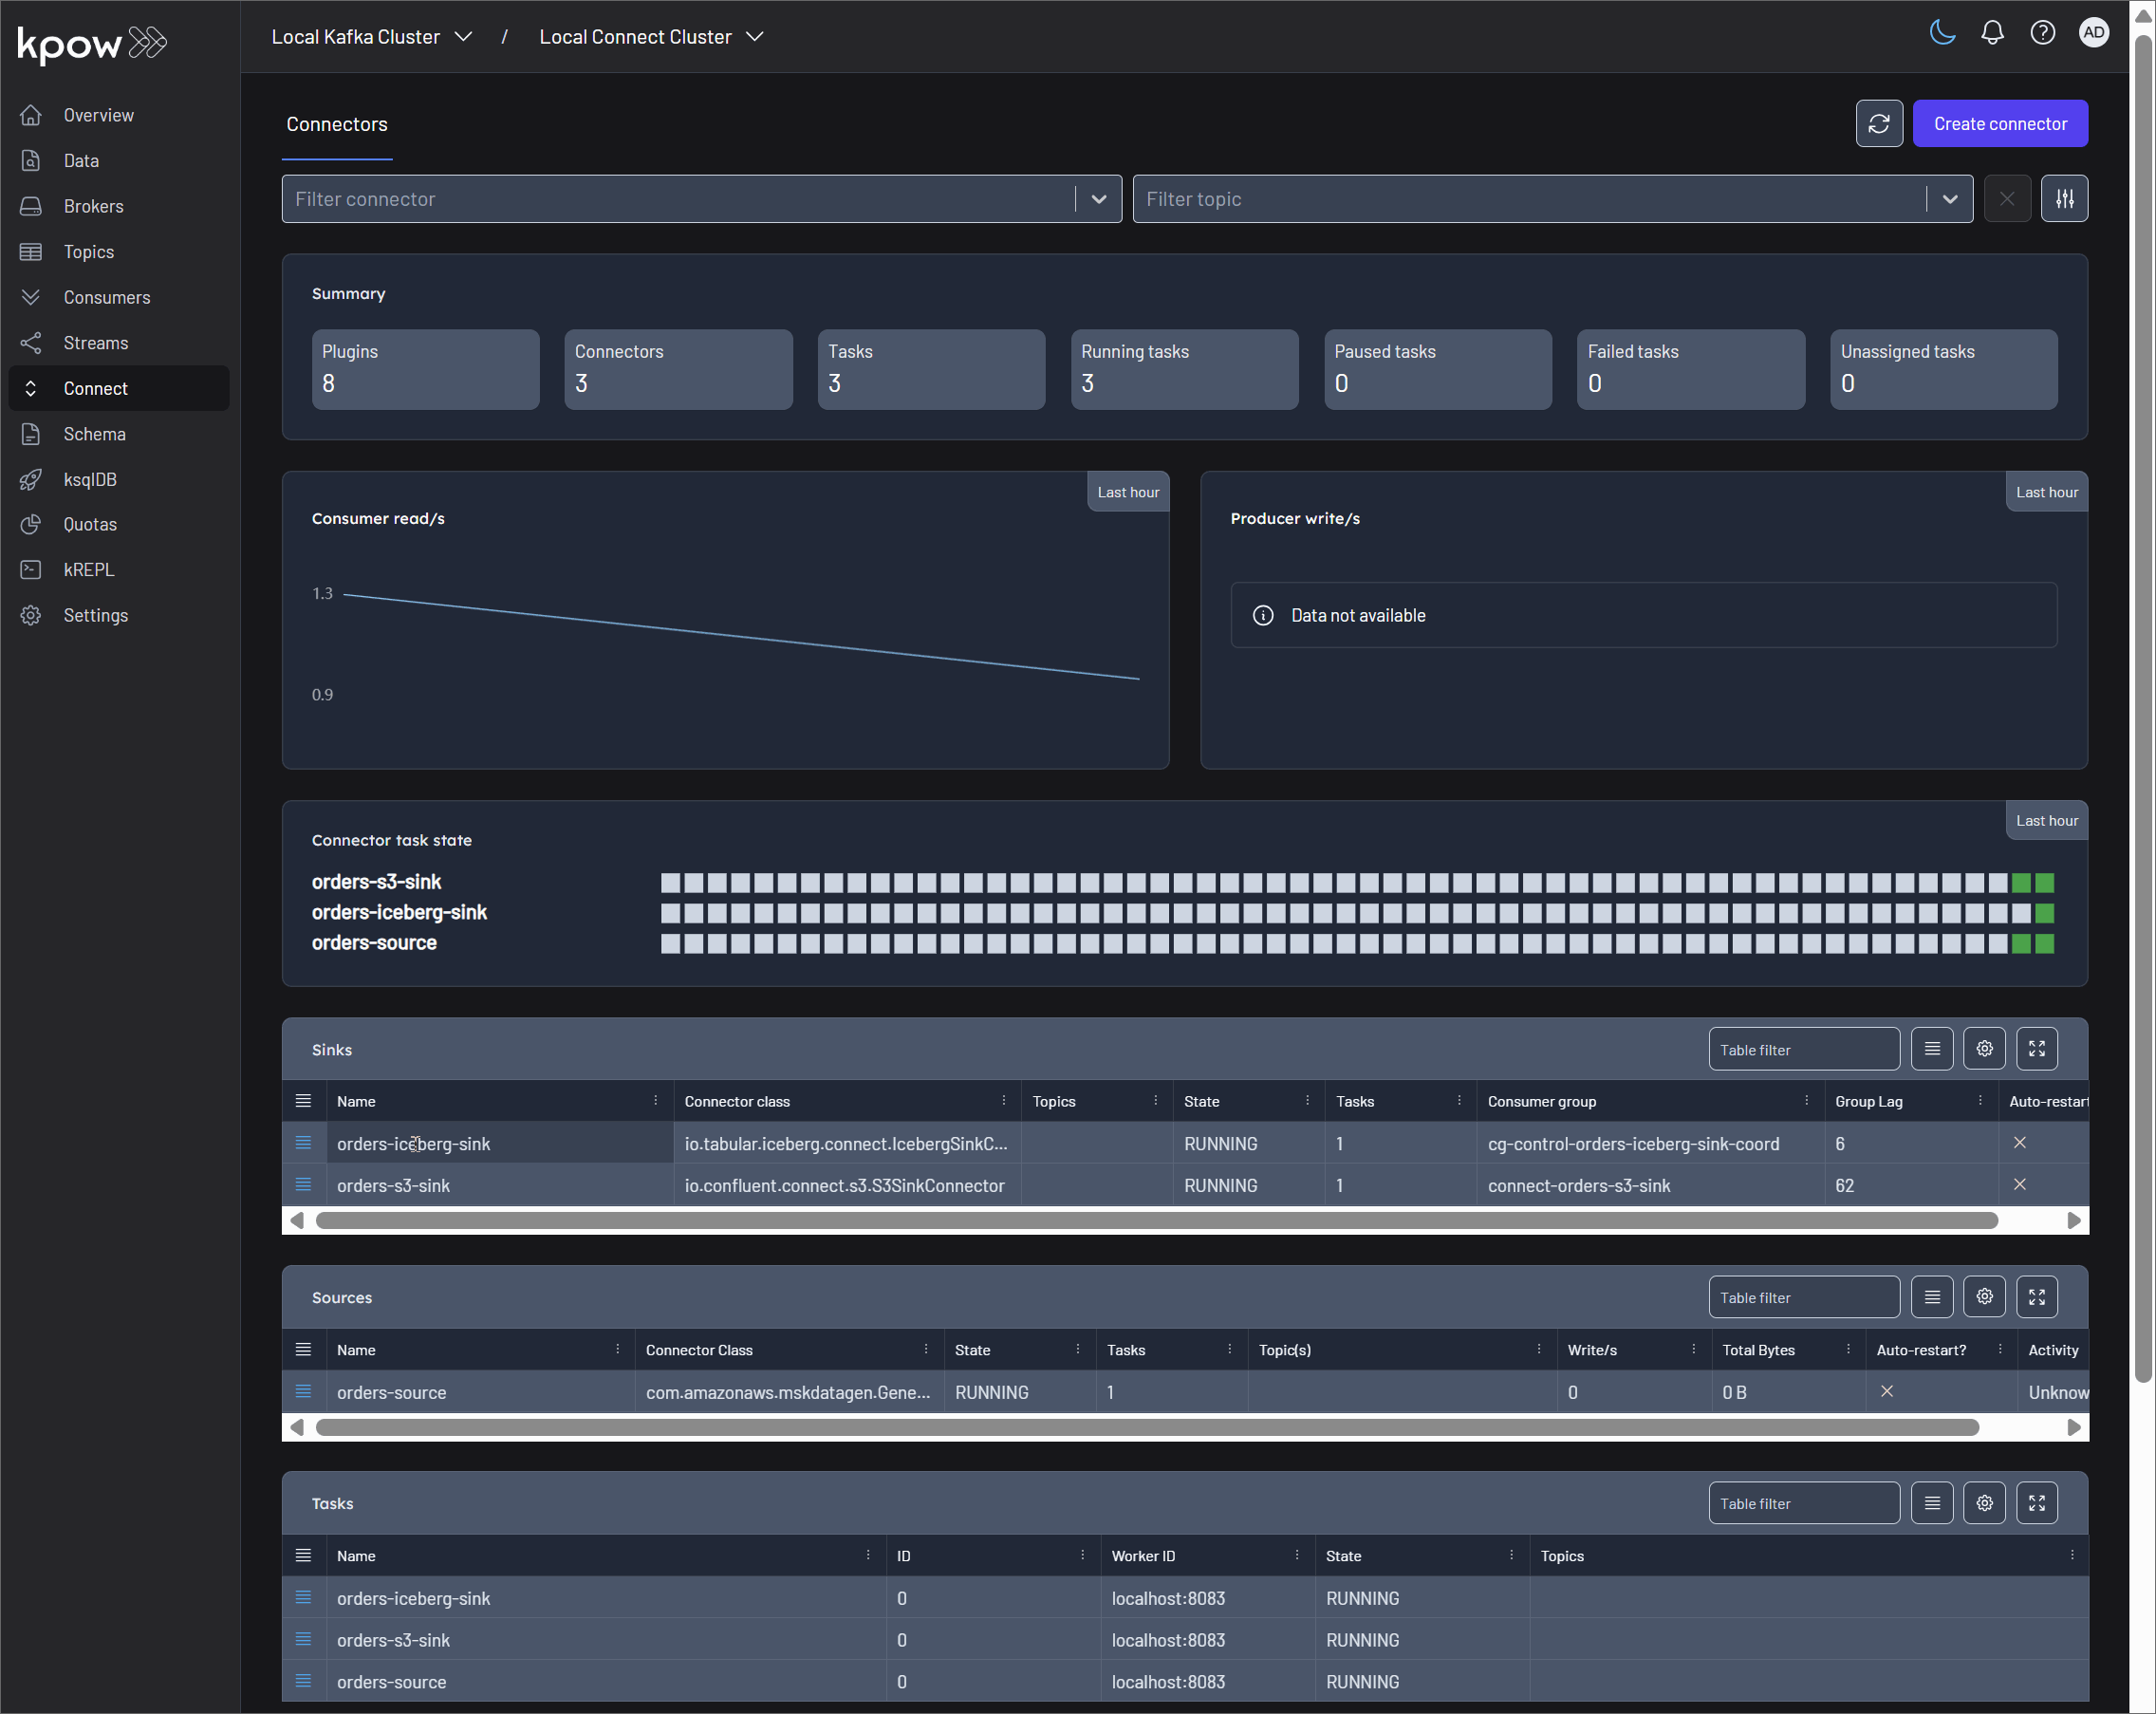Image resolution: width=2156 pixels, height=1714 pixels.
Task: Open row menu for orders-s3-sink sink
Action: point(303,1185)
